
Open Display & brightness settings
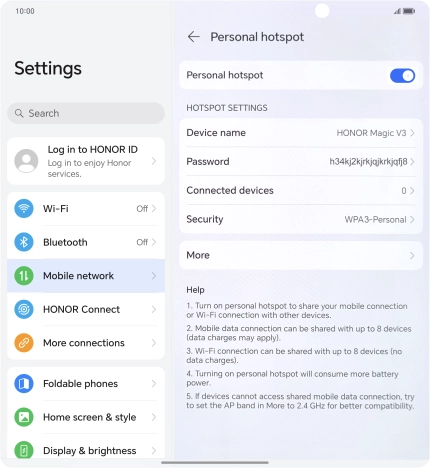coord(86,450)
